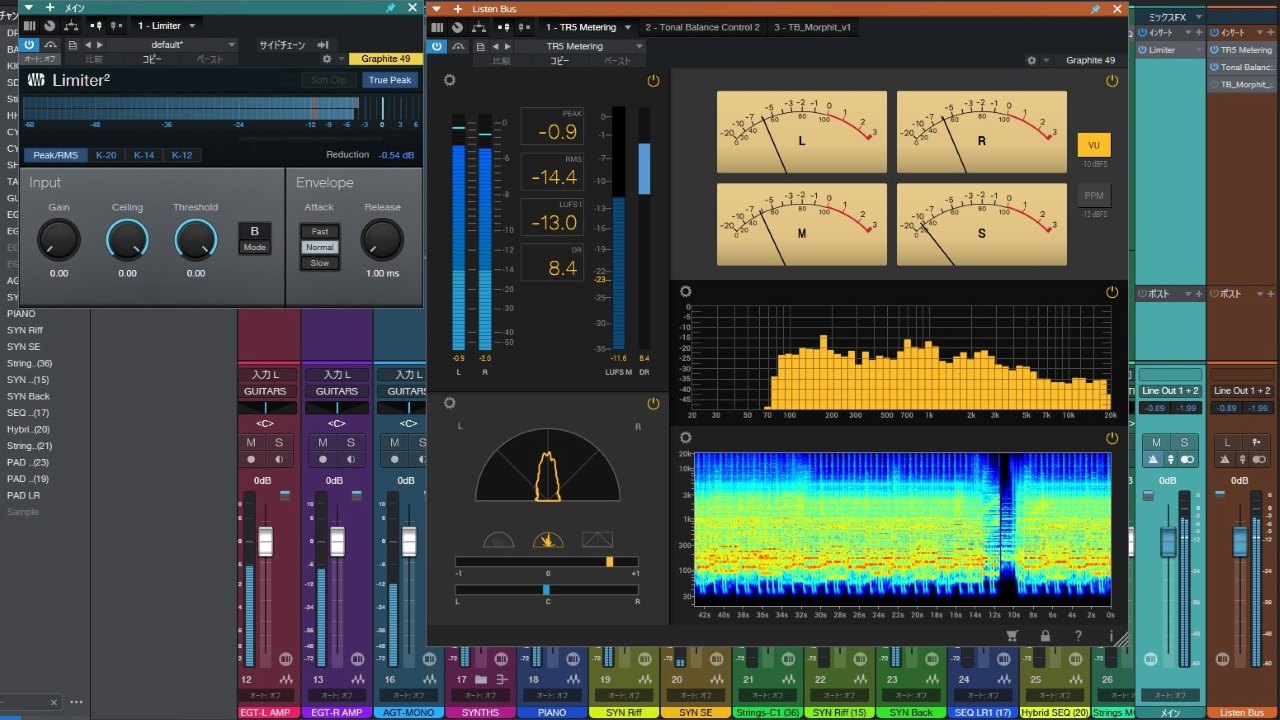The width and height of the screenshot is (1280, 720).
Task: Open the macro knob icon in Main window toolbar
Action: pos(50,25)
